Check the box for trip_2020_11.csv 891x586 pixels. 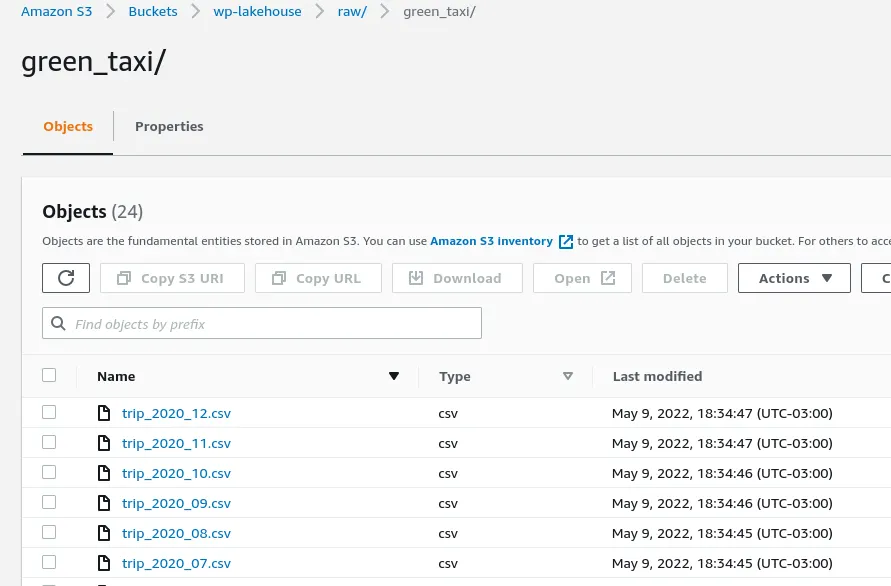pyautogui.click(x=49, y=442)
